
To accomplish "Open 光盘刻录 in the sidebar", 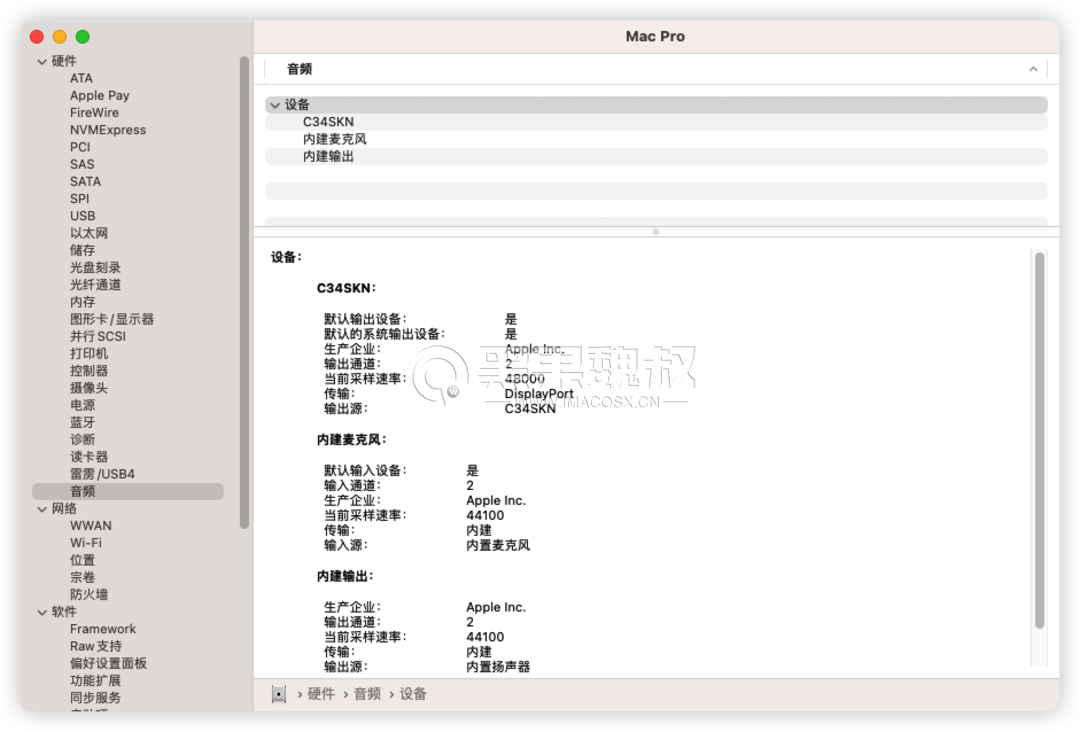I will pos(95,268).
